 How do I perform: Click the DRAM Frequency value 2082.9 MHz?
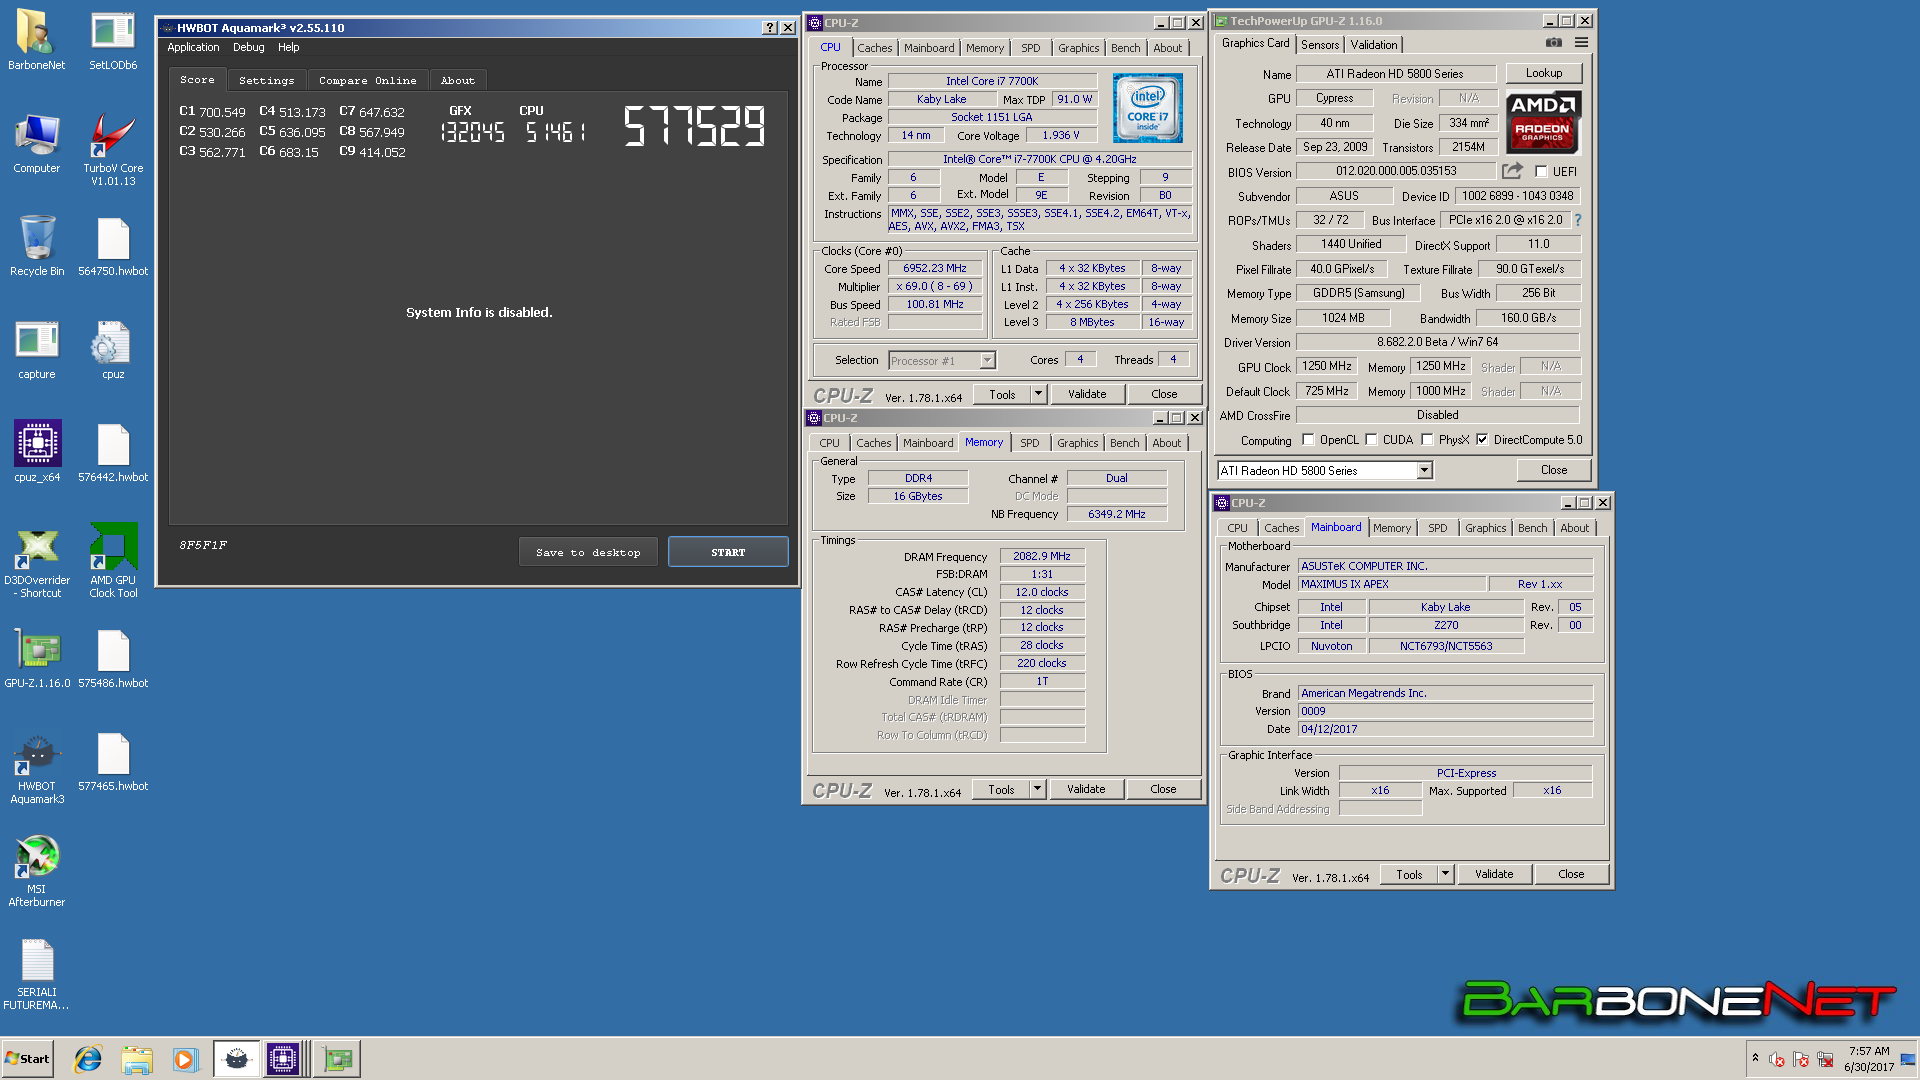[1042, 557]
